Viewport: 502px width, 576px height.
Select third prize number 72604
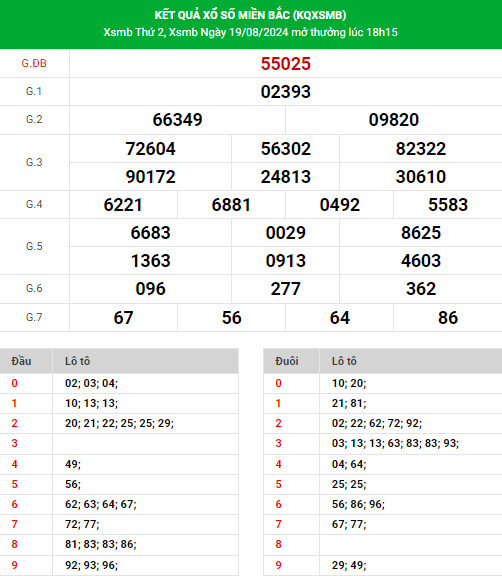151,148
